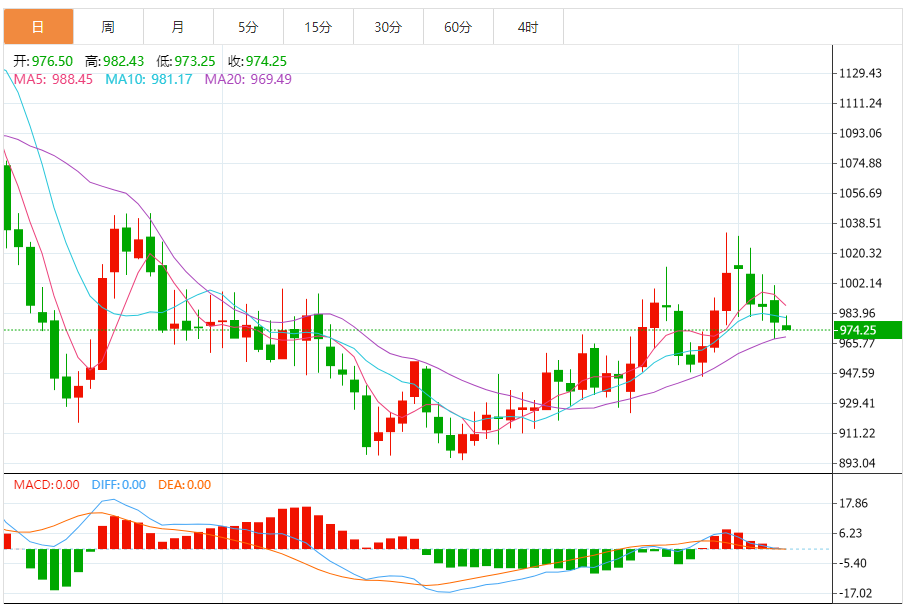906x604 pixels.
Task: Click the 开:976.50 open price value
Action: (43, 61)
